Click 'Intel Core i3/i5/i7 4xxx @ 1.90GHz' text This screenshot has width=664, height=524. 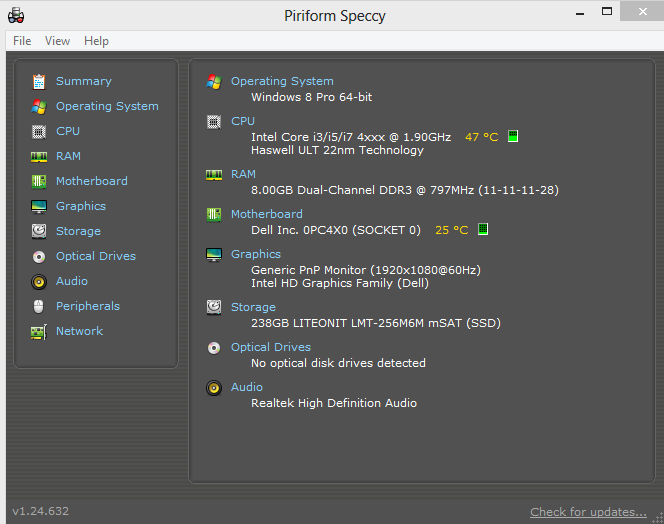pyautogui.click(x=351, y=137)
